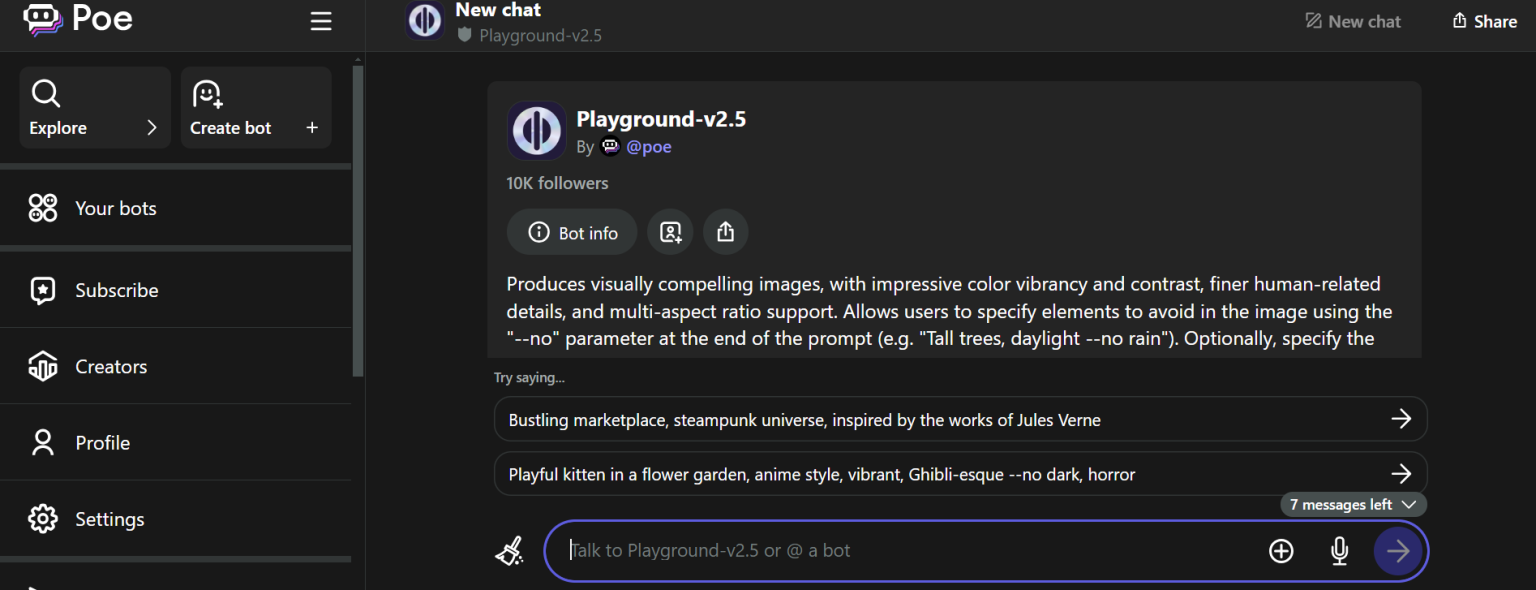The width and height of the screenshot is (1536, 590).
Task: Click the follow bot icon
Action: coord(670,232)
